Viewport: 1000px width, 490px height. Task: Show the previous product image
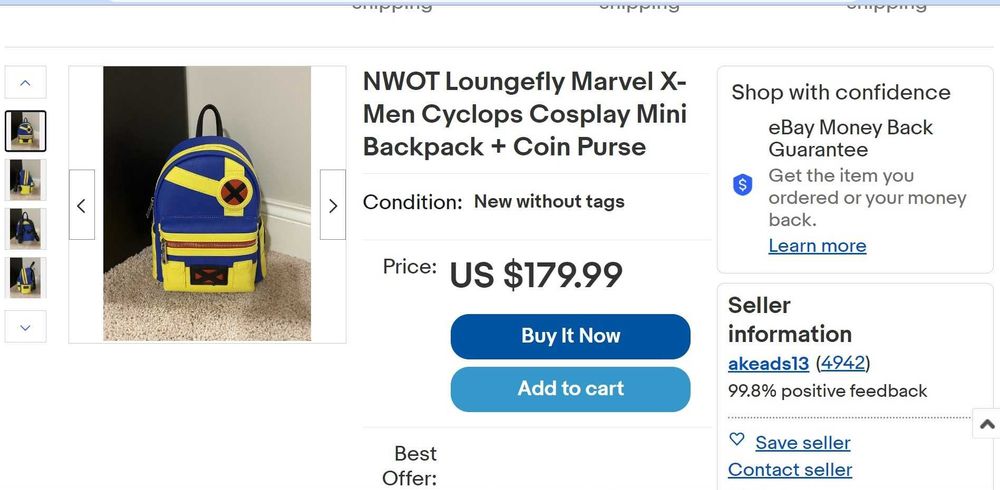coord(82,205)
